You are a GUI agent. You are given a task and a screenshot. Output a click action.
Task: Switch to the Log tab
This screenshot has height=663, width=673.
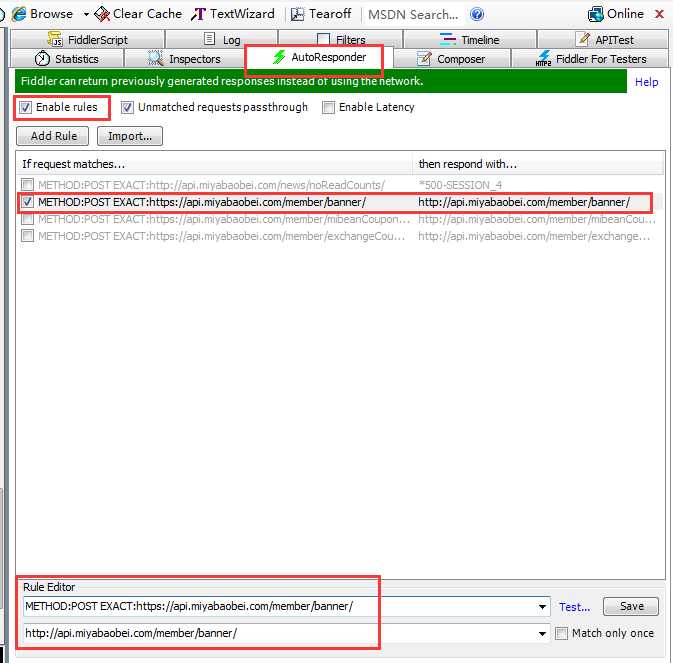click(x=221, y=39)
